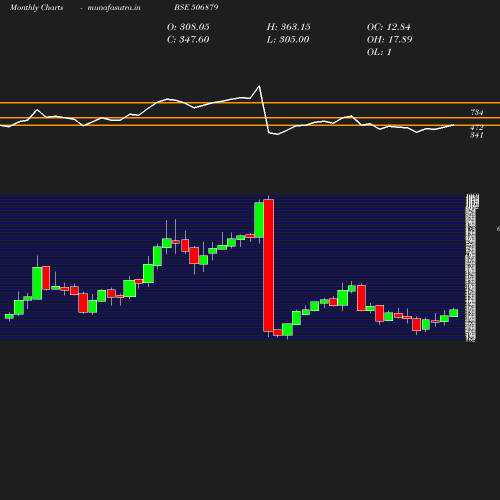Click the 341 level label
Viewport: 500px width, 500px height.
coord(477,135)
